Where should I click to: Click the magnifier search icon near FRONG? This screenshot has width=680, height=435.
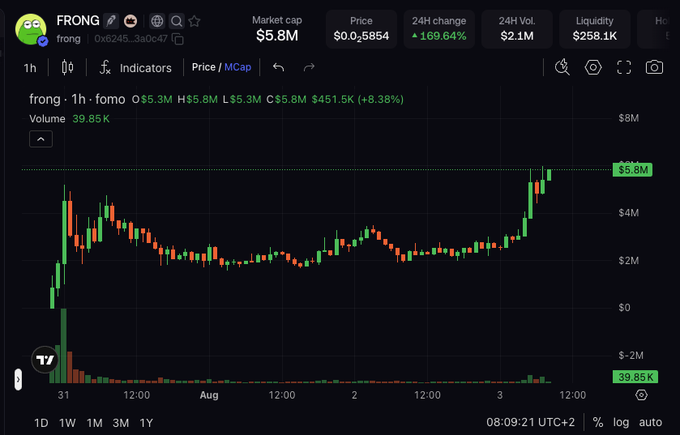coord(177,21)
